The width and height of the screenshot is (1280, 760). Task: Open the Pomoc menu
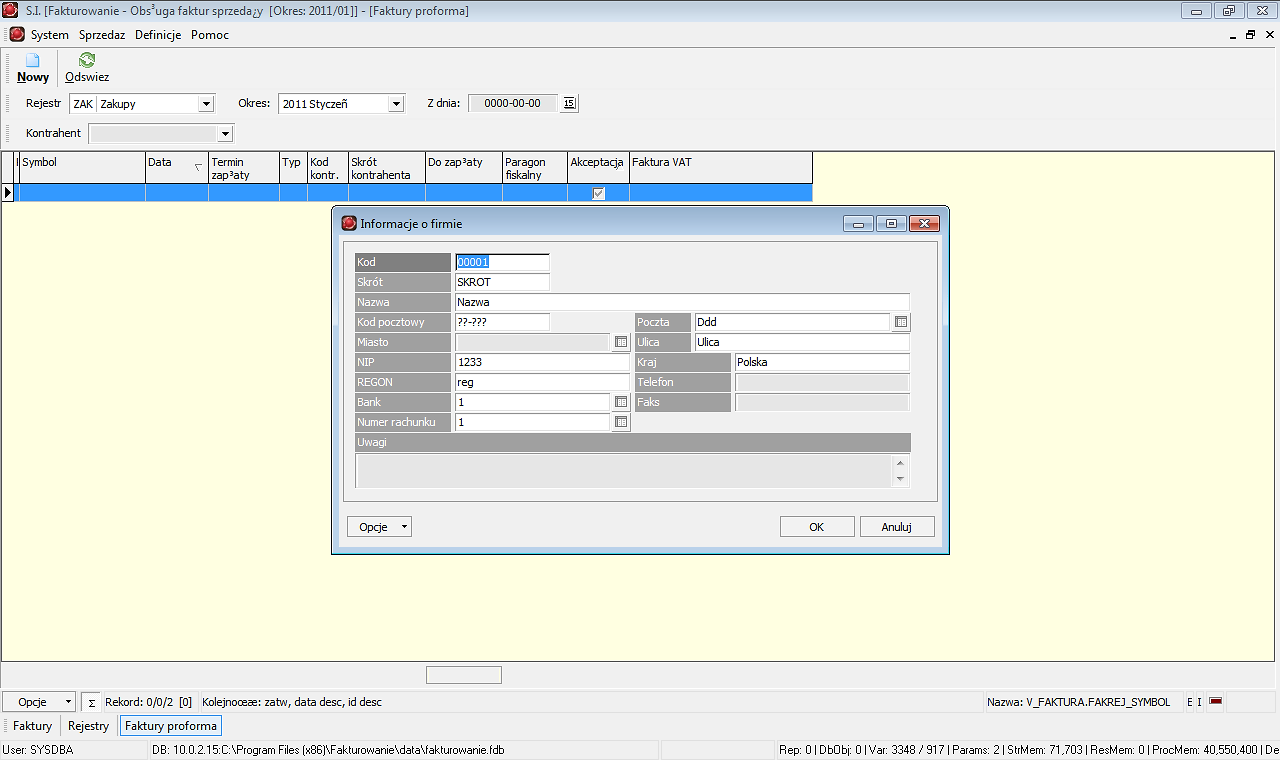tap(210, 35)
